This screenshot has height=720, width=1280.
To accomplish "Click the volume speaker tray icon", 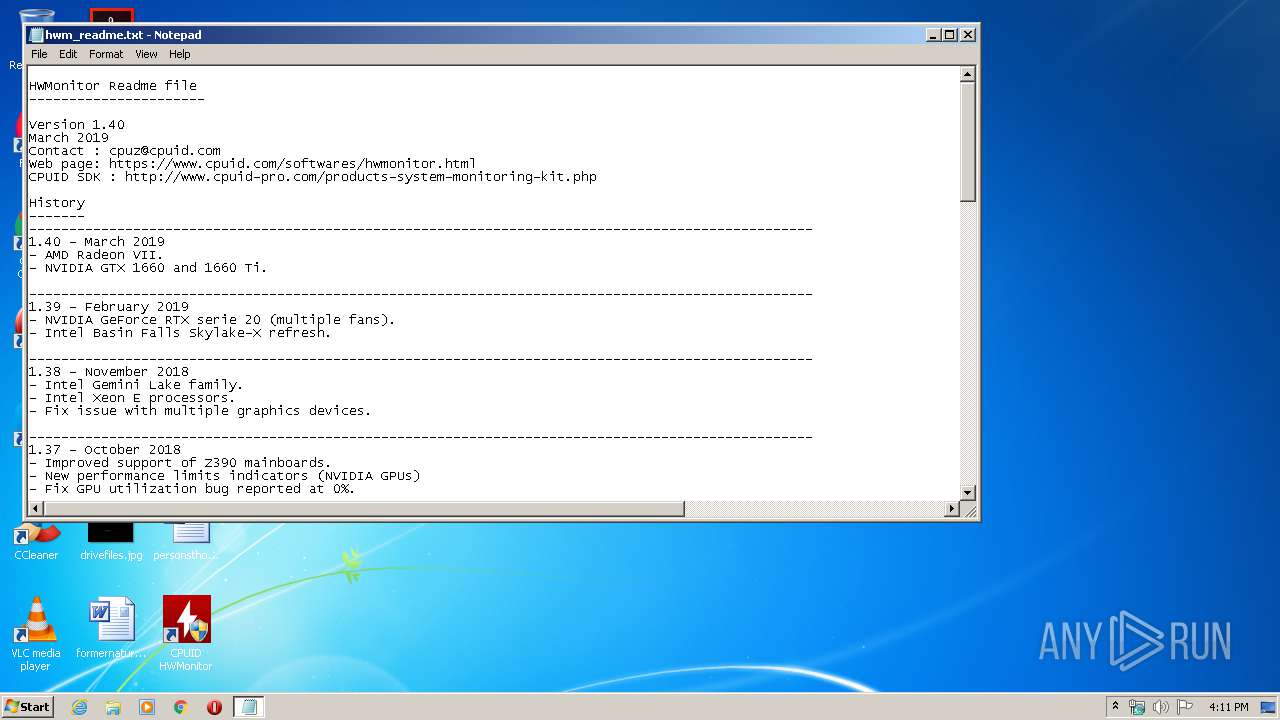I will coord(1161,707).
